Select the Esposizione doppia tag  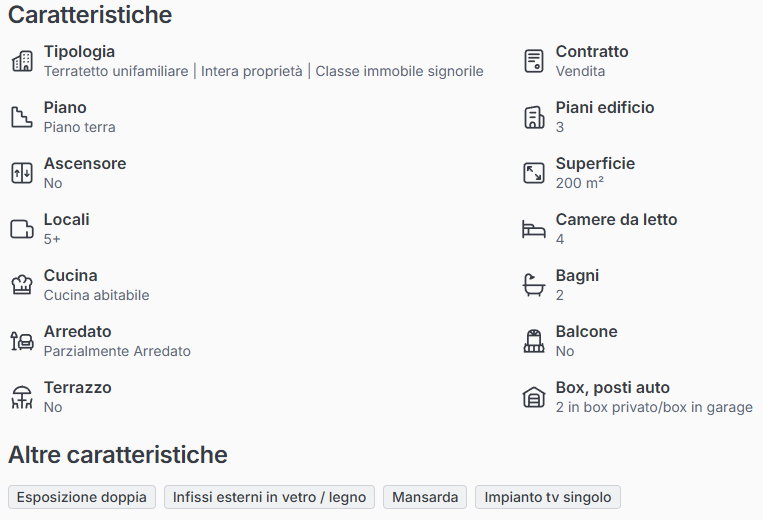point(82,497)
